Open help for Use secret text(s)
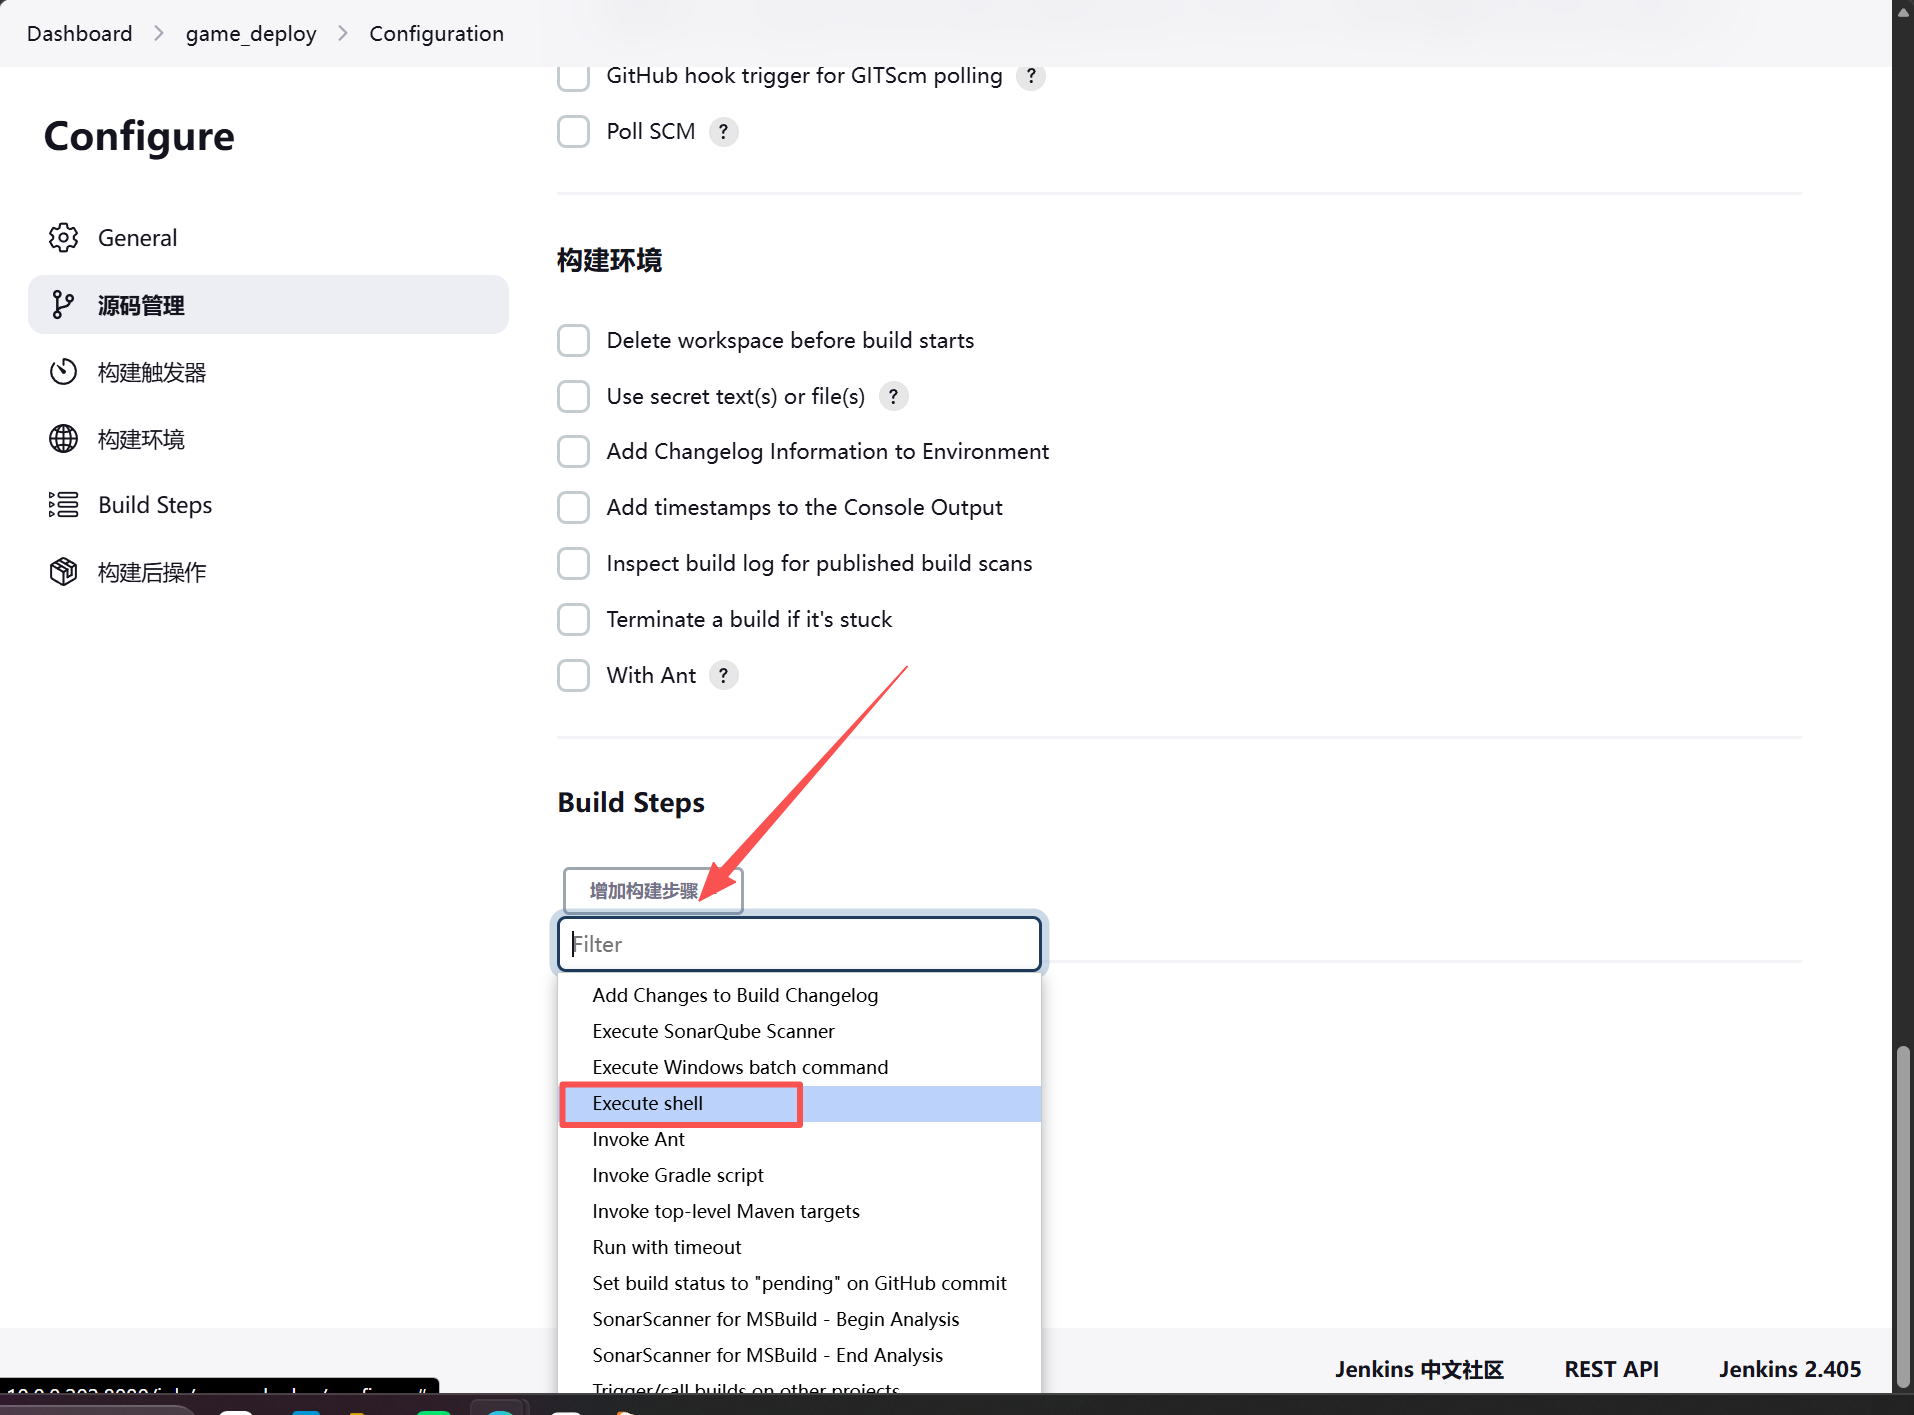Viewport: 1914px width, 1415px height. [x=893, y=397]
